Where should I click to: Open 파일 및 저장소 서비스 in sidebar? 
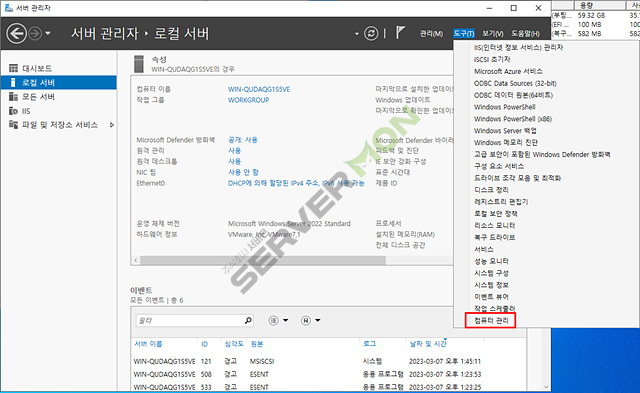(59, 125)
